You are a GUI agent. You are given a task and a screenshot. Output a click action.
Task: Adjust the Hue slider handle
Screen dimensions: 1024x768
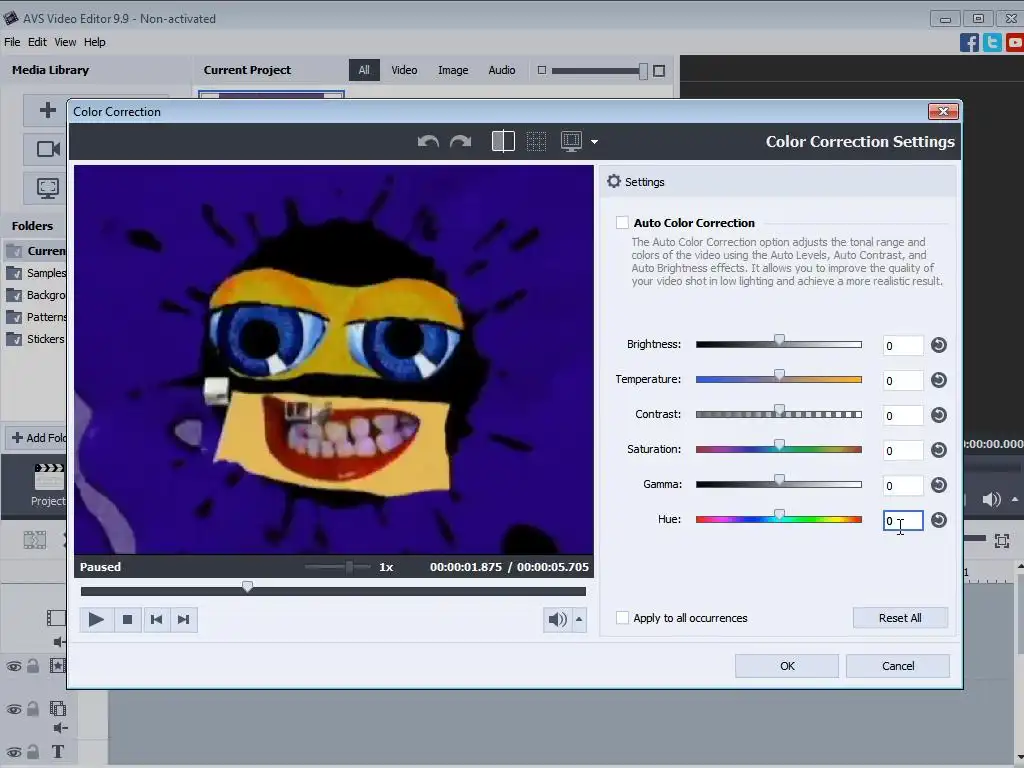(x=779, y=515)
